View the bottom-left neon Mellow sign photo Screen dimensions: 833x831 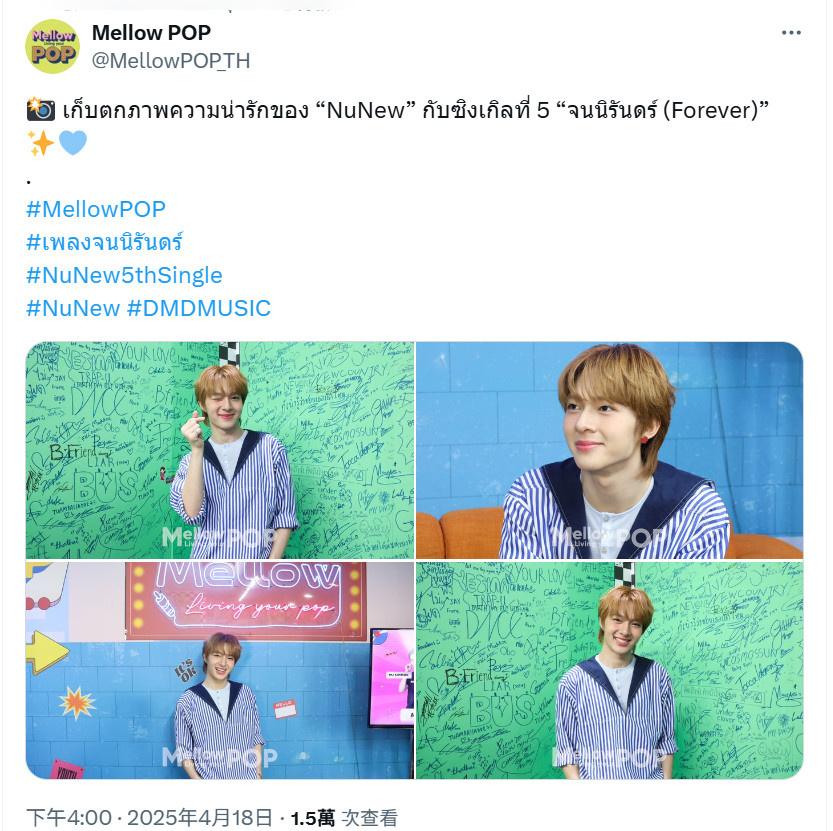click(219, 670)
